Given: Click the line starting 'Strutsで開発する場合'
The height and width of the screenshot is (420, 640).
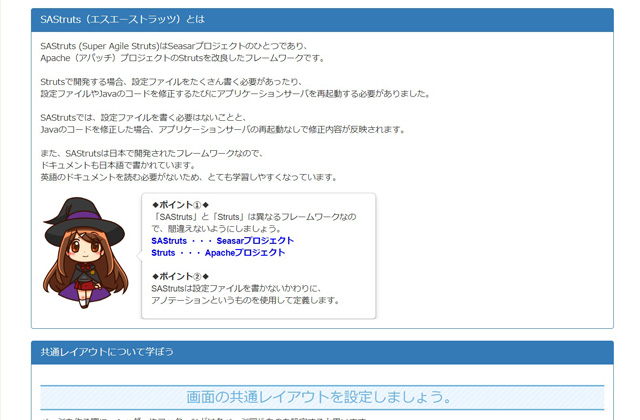Looking at the screenshot, I should point(171,82).
